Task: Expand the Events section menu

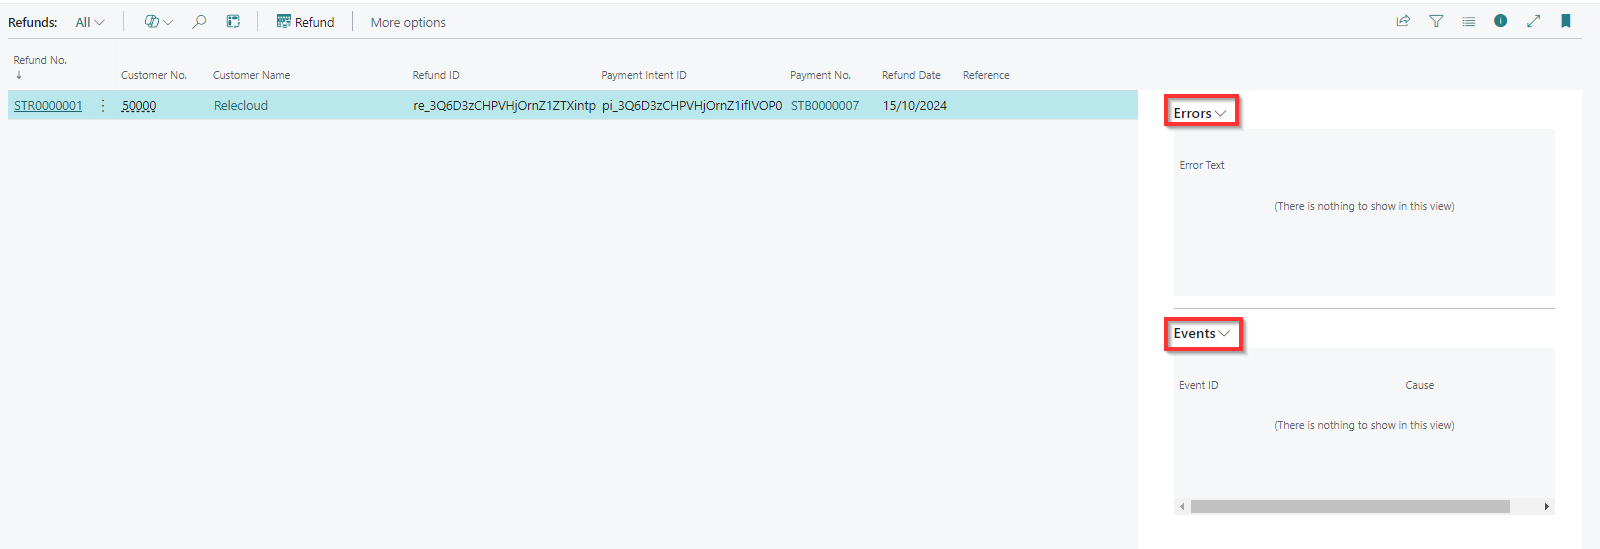Action: tap(1201, 333)
